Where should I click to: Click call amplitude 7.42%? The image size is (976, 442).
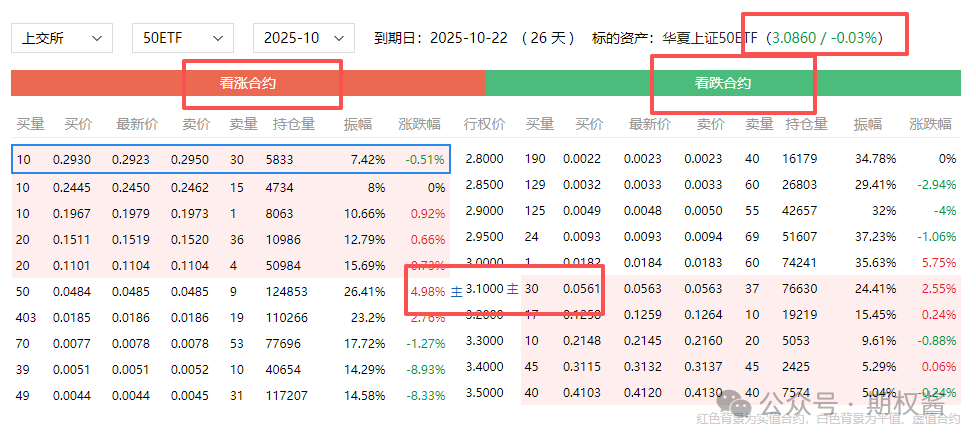click(367, 161)
